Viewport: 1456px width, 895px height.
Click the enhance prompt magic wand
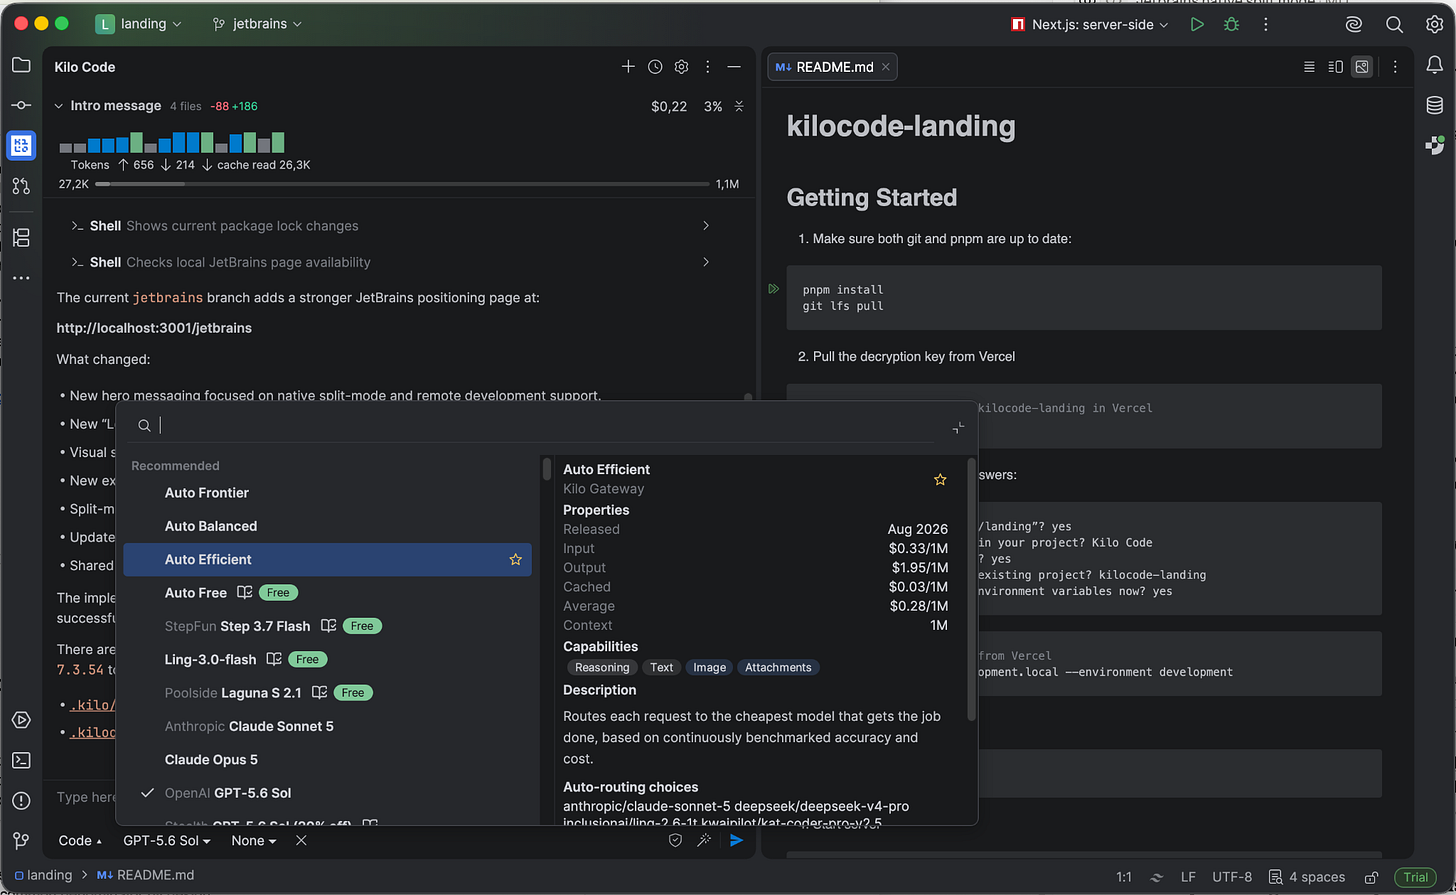(x=704, y=841)
